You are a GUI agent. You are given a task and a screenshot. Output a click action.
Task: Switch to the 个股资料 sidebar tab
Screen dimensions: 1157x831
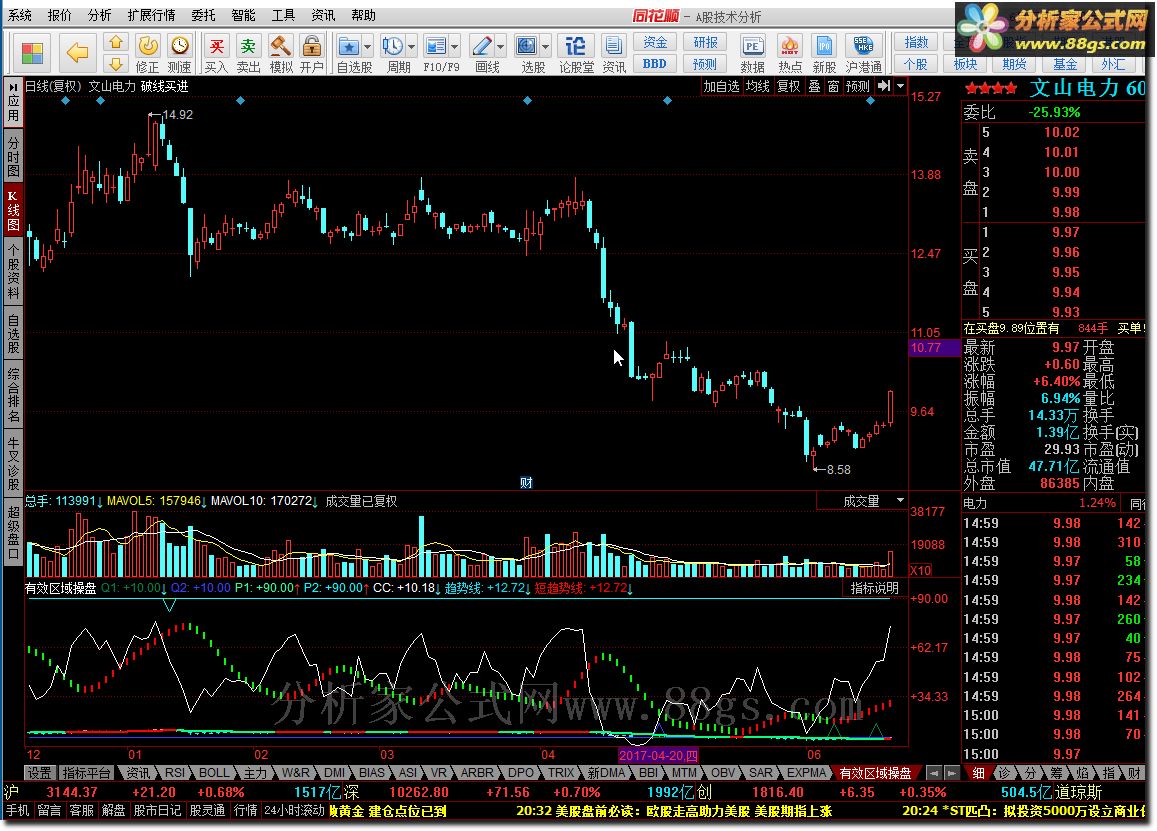click(13, 271)
